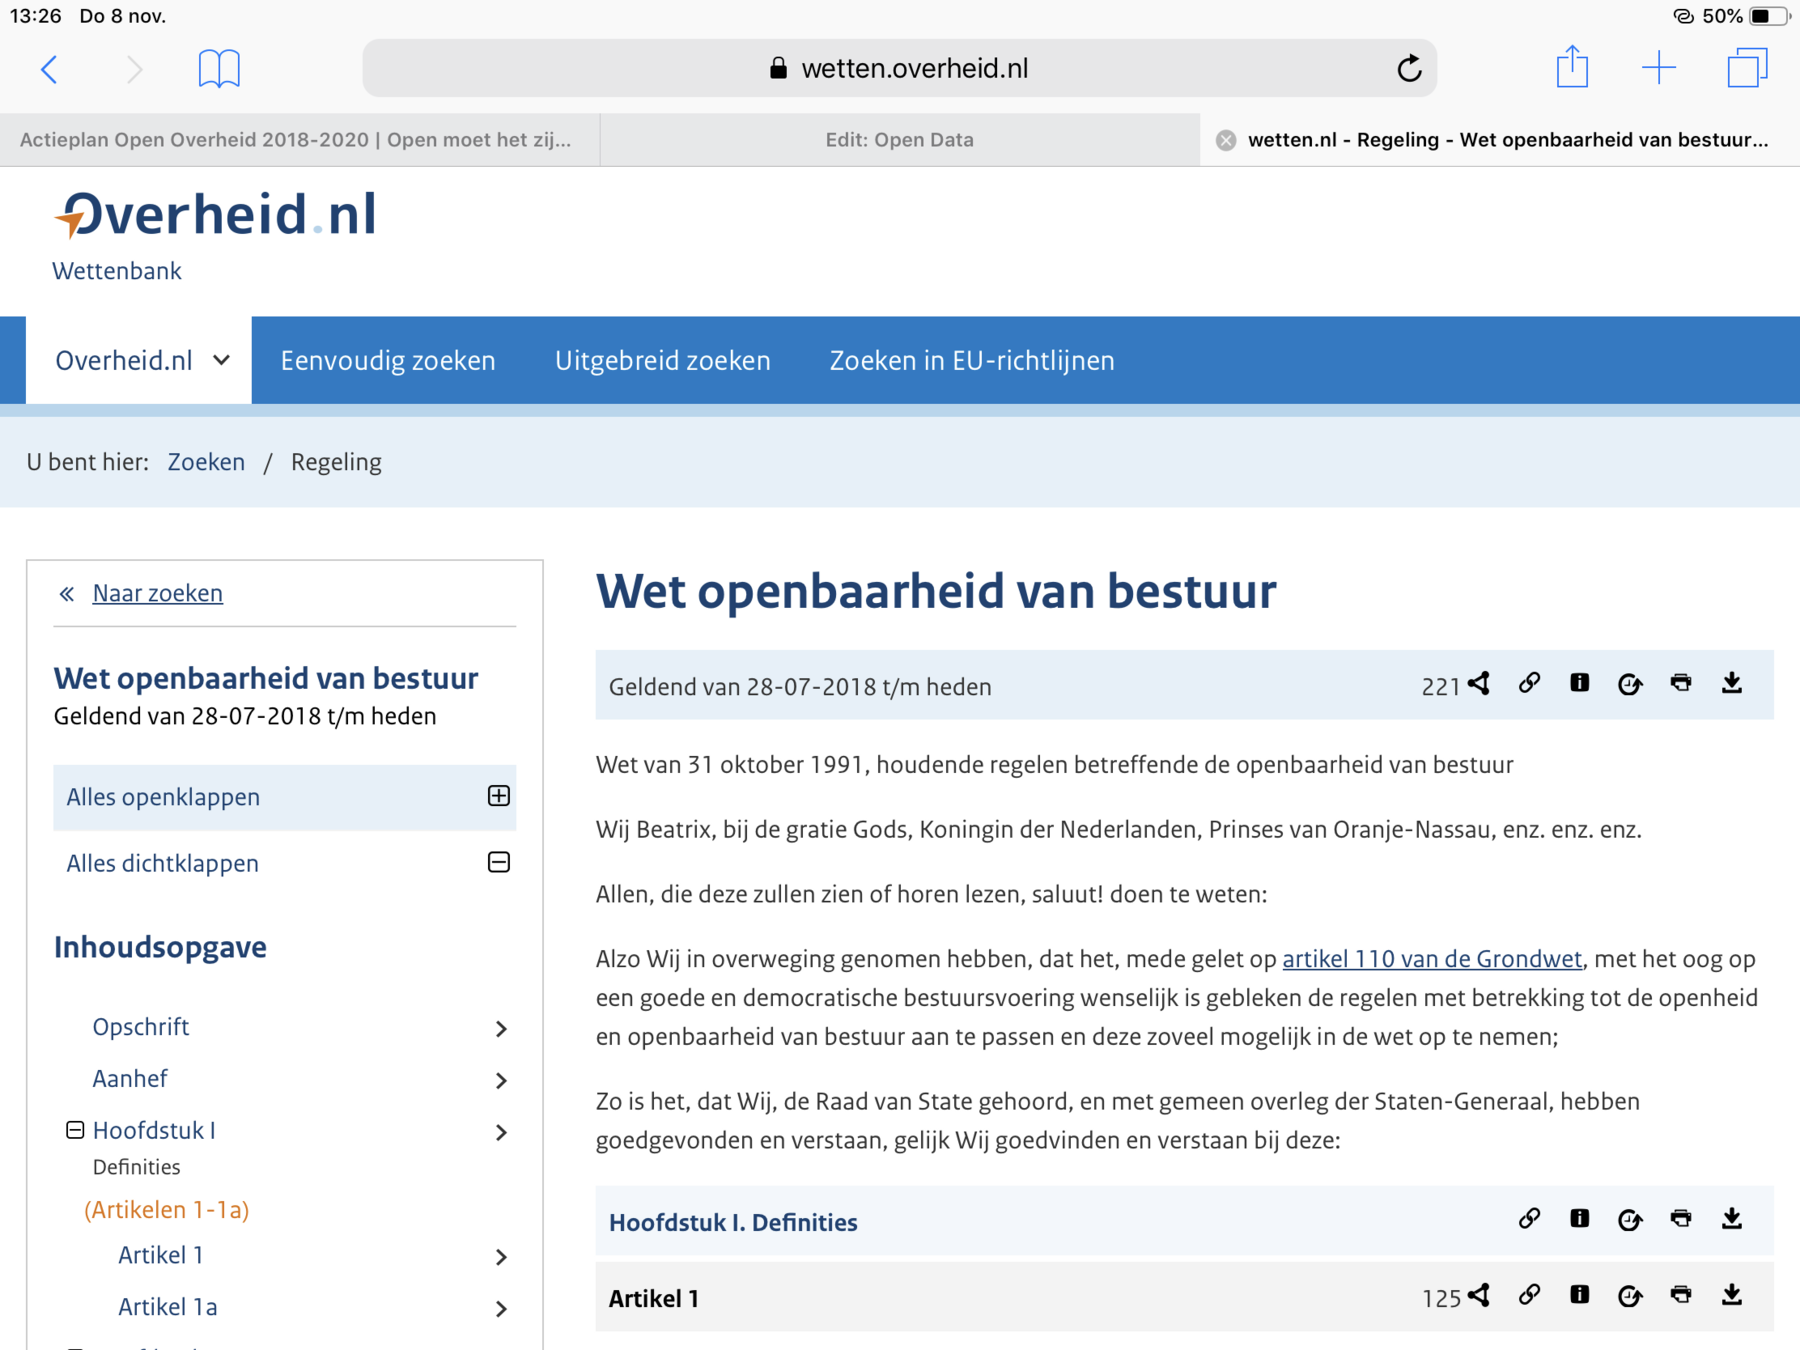This screenshot has width=1800, height=1350.
Task: Copy permanent link for the whole law
Action: 1529,684
